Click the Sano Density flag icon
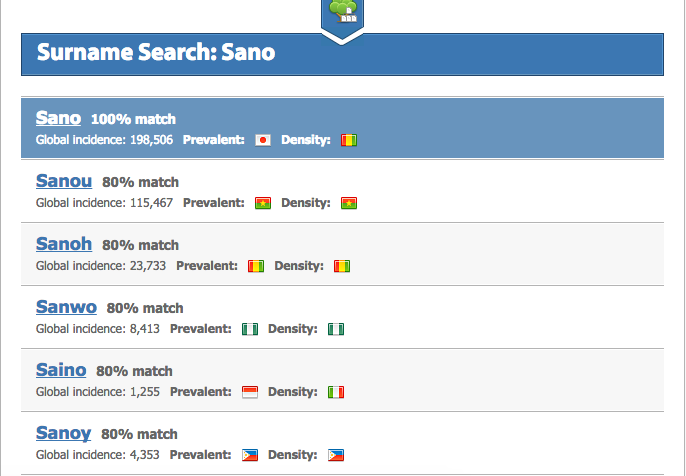This screenshot has width=686, height=476. [349, 140]
